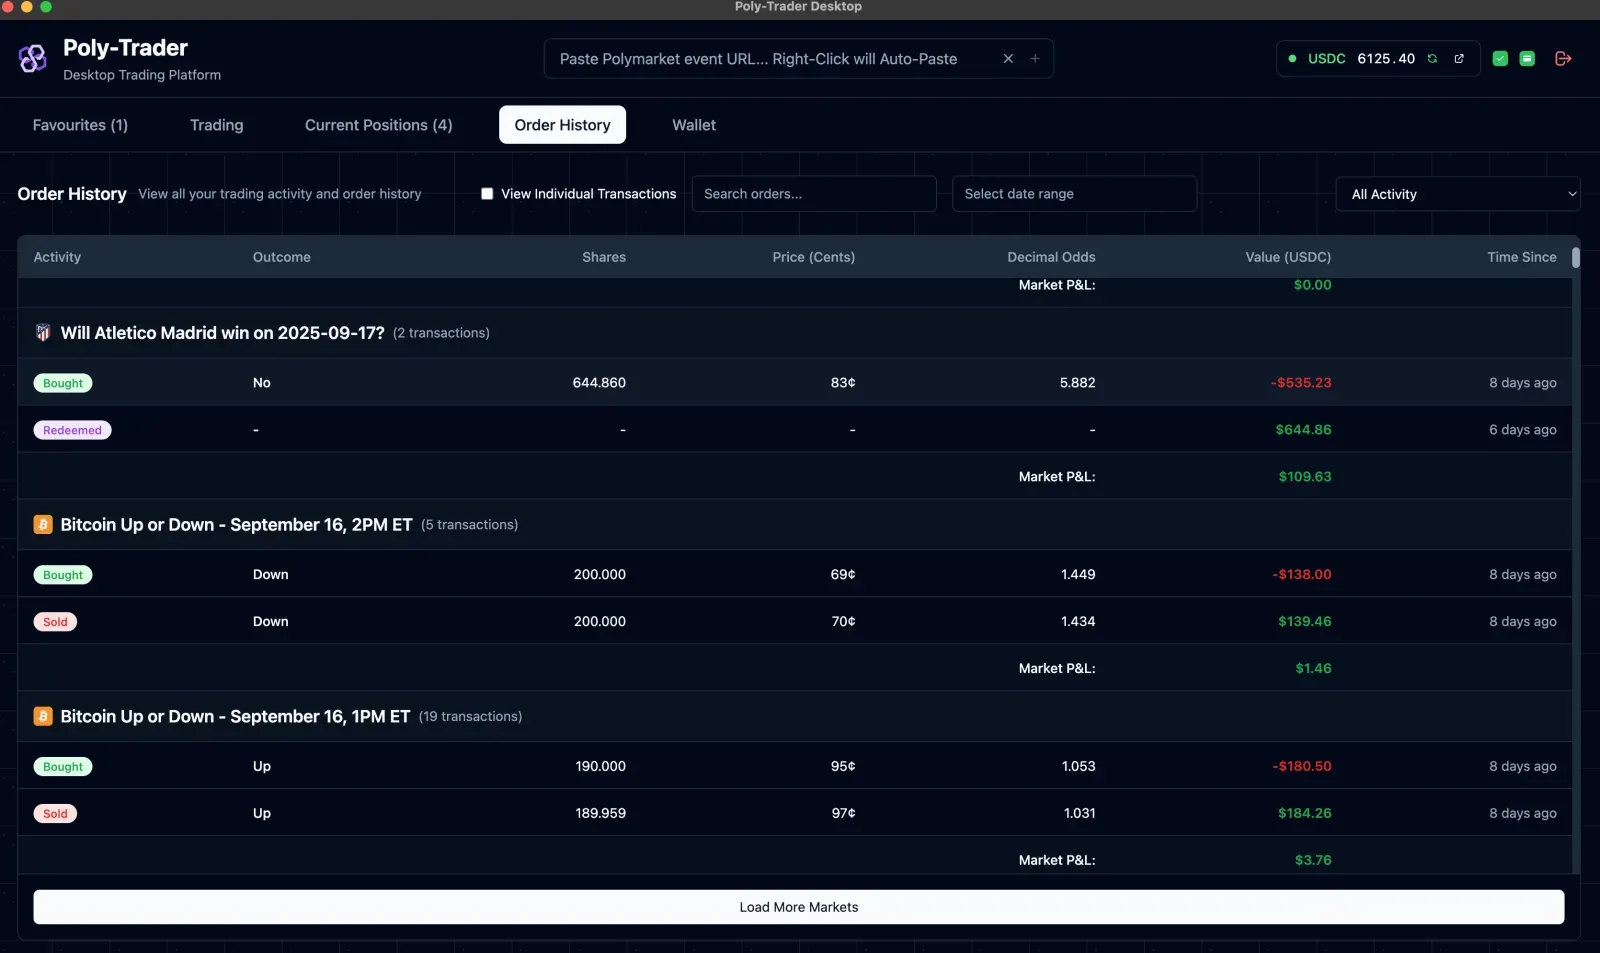Click Bitcoin icon for 1PM ET market
This screenshot has width=1600, height=953.
pos(43,717)
